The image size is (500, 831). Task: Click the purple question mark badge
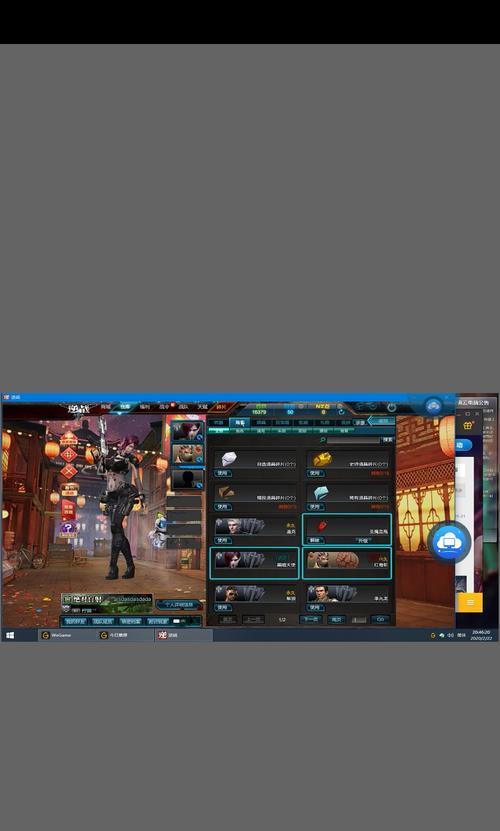[x=68, y=528]
